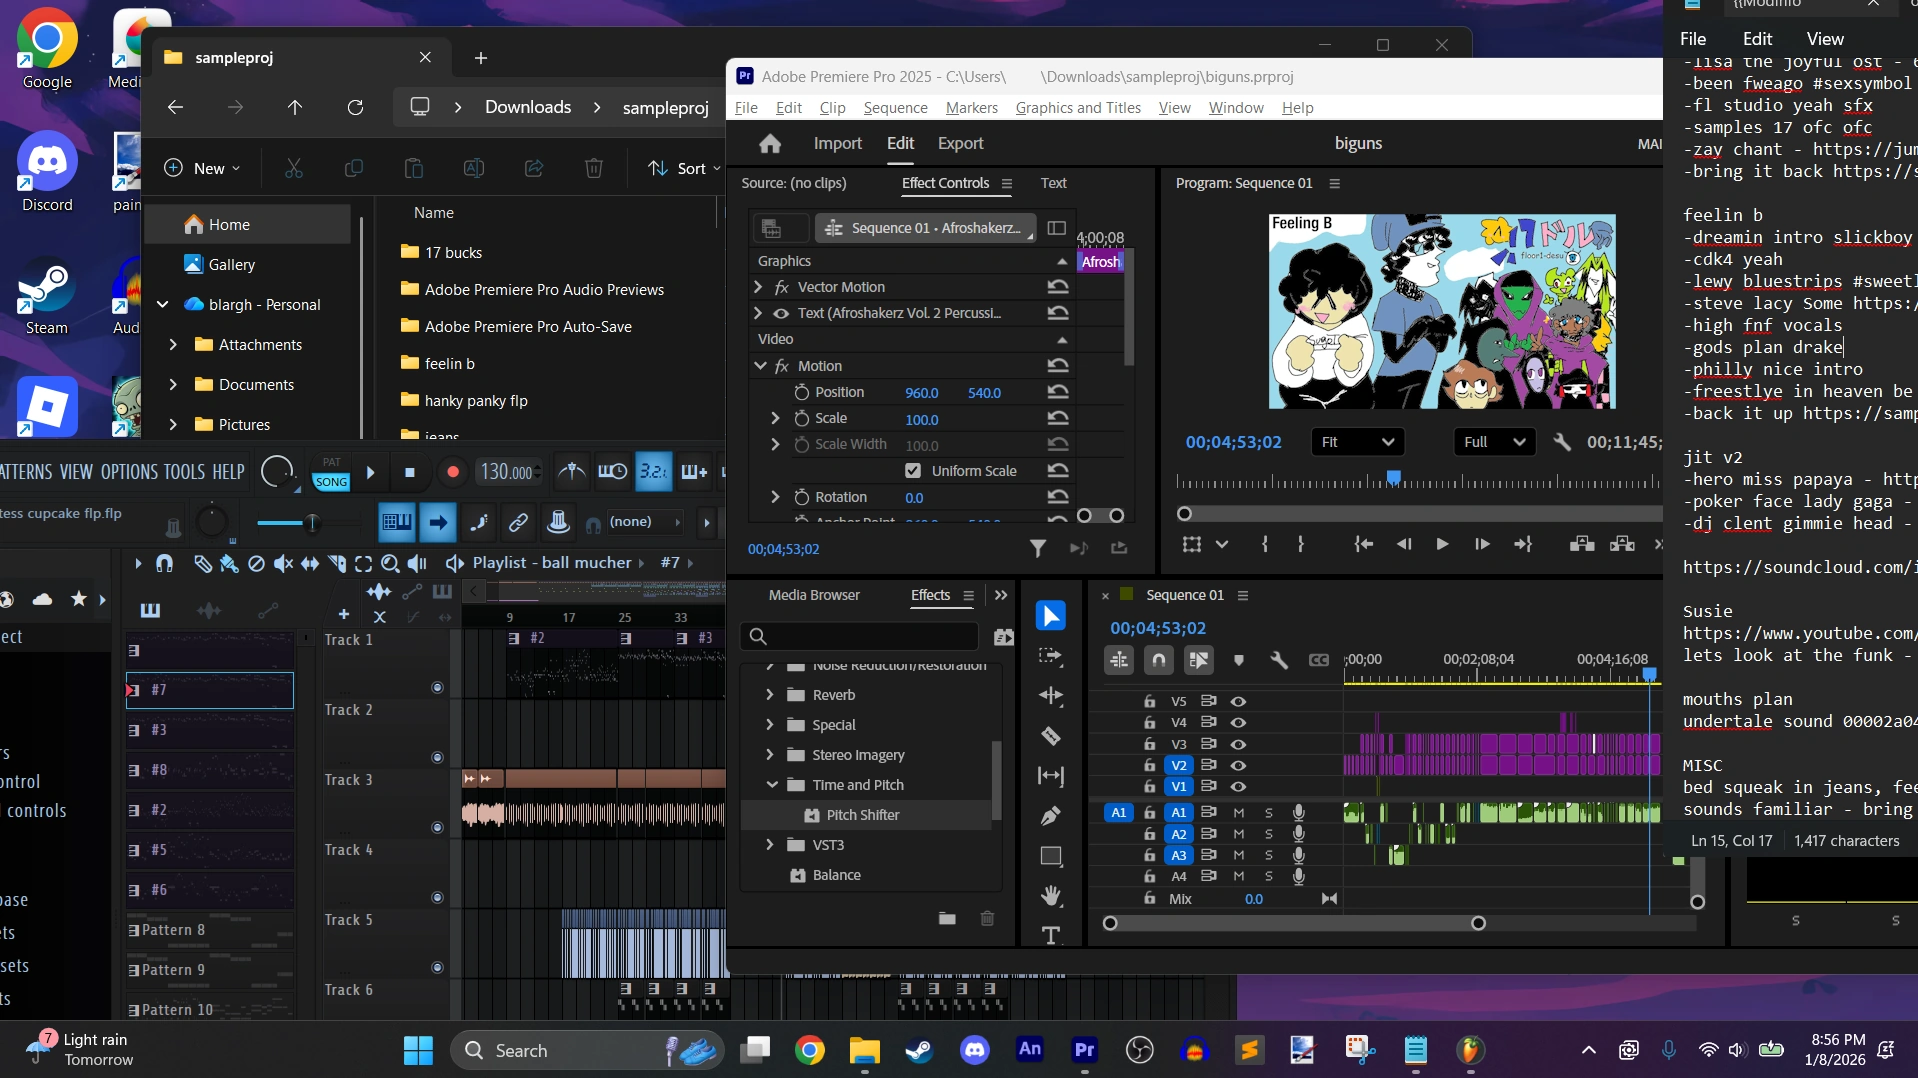Reset the Position parameter

[x=1058, y=392]
